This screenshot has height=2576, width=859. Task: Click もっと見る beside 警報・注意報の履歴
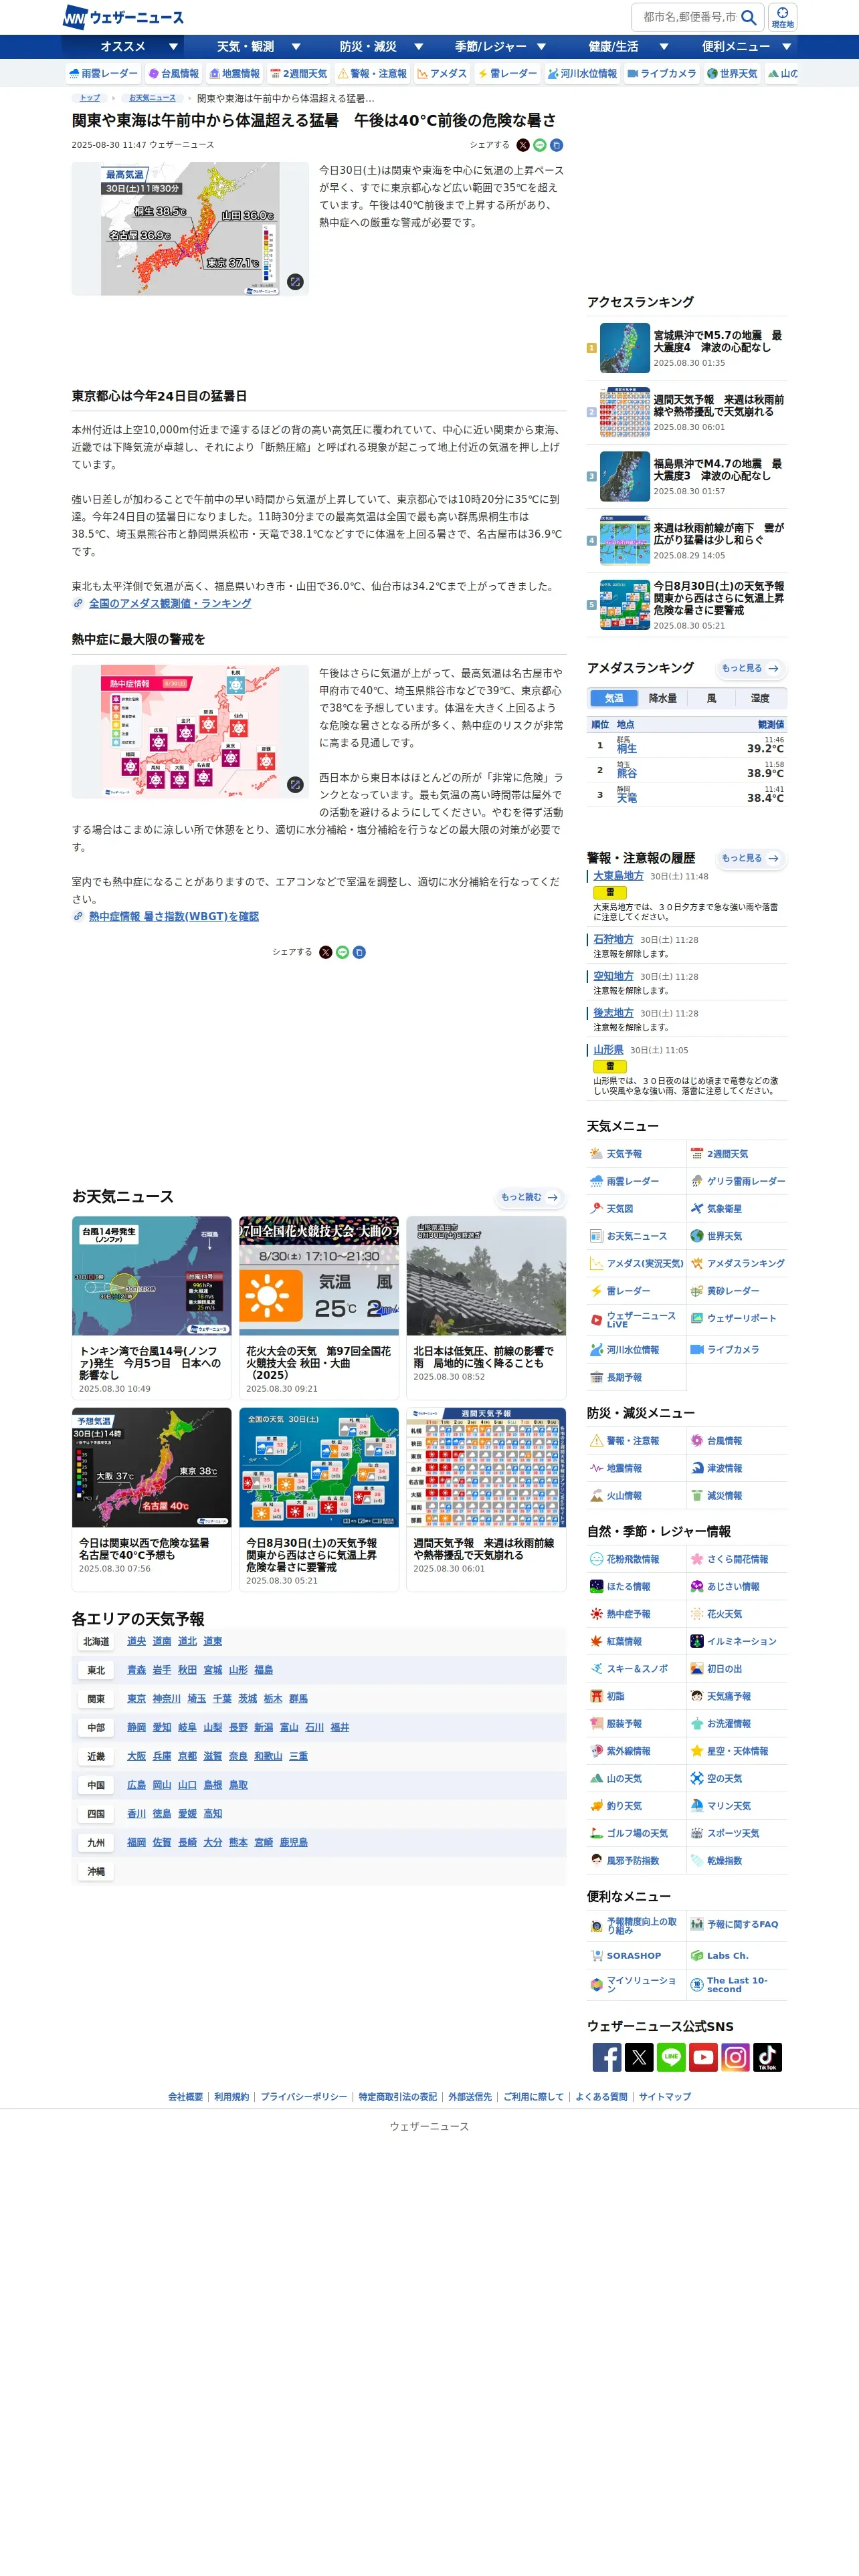751,858
